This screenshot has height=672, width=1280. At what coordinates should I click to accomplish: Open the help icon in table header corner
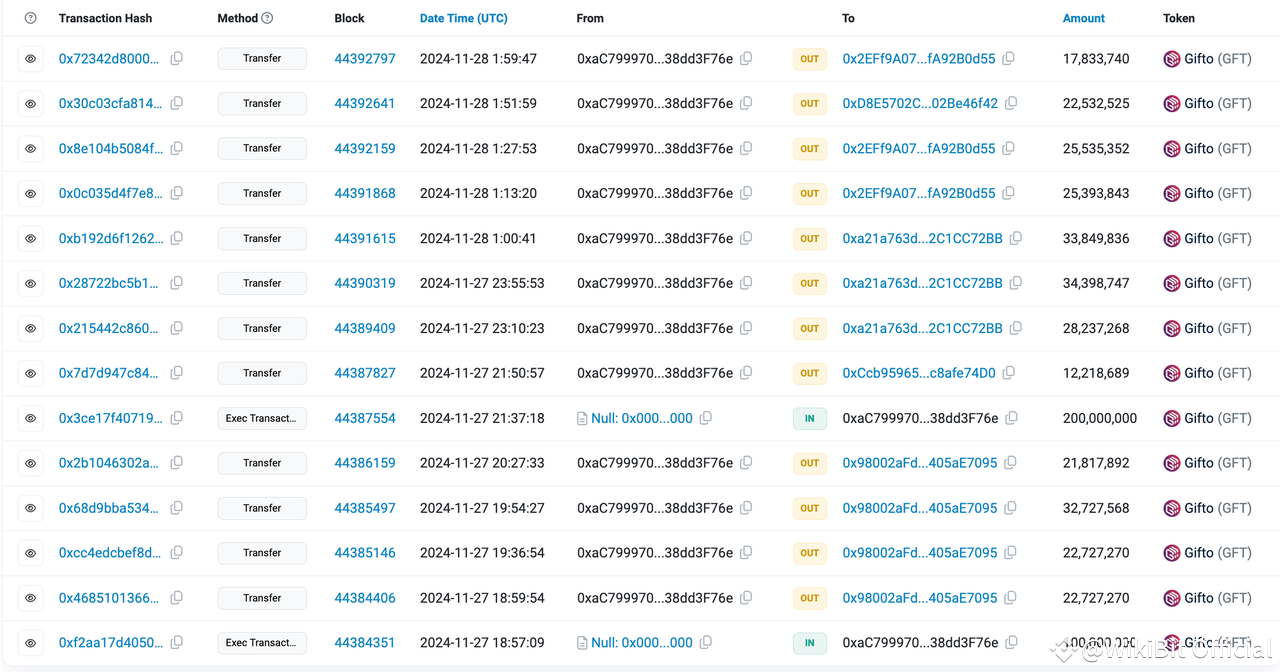tap(31, 18)
